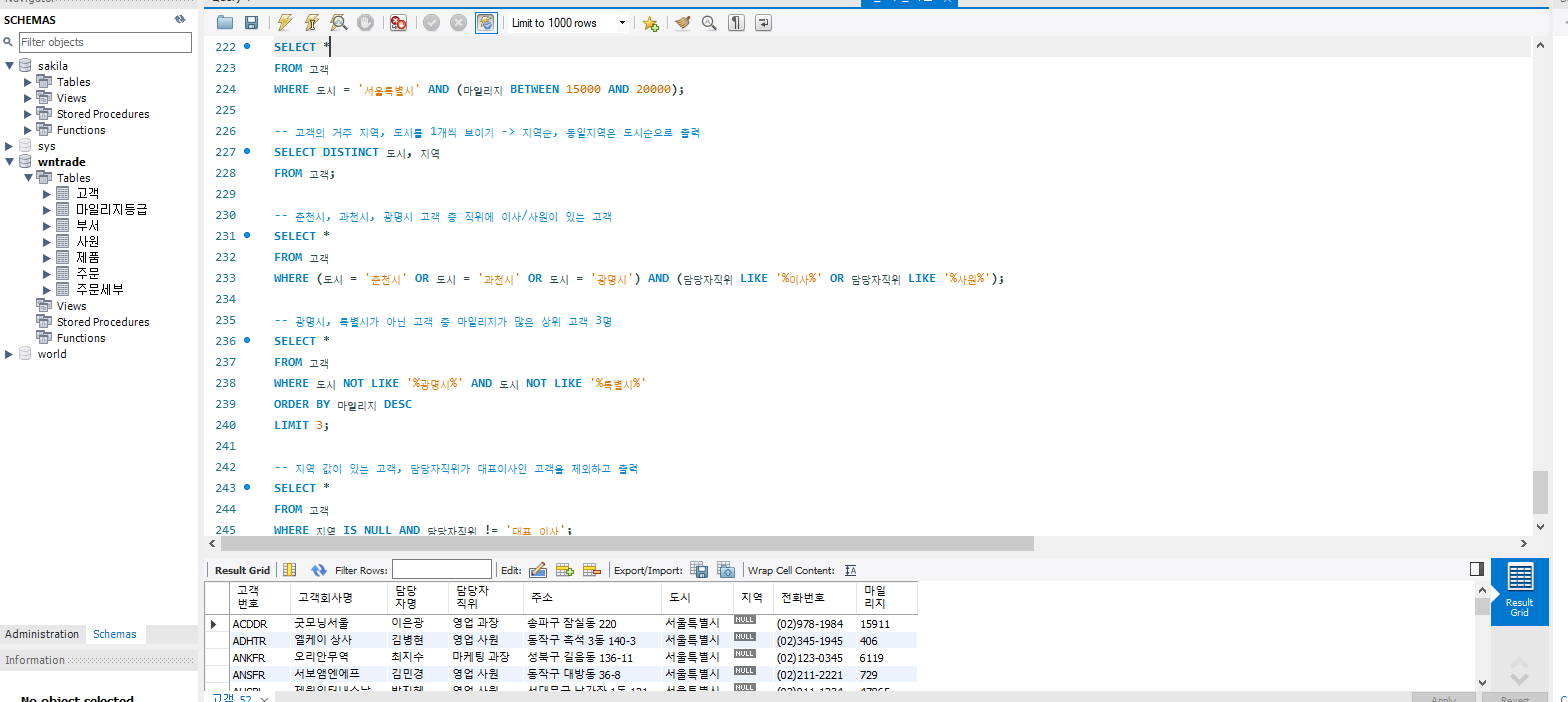
Task: Add a snippet using the star icon
Action: [650, 22]
